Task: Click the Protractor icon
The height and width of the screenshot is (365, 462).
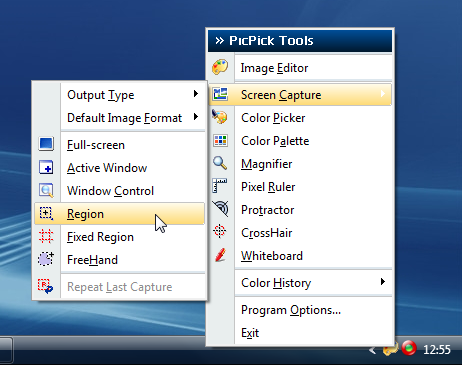Action: [x=220, y=209]
